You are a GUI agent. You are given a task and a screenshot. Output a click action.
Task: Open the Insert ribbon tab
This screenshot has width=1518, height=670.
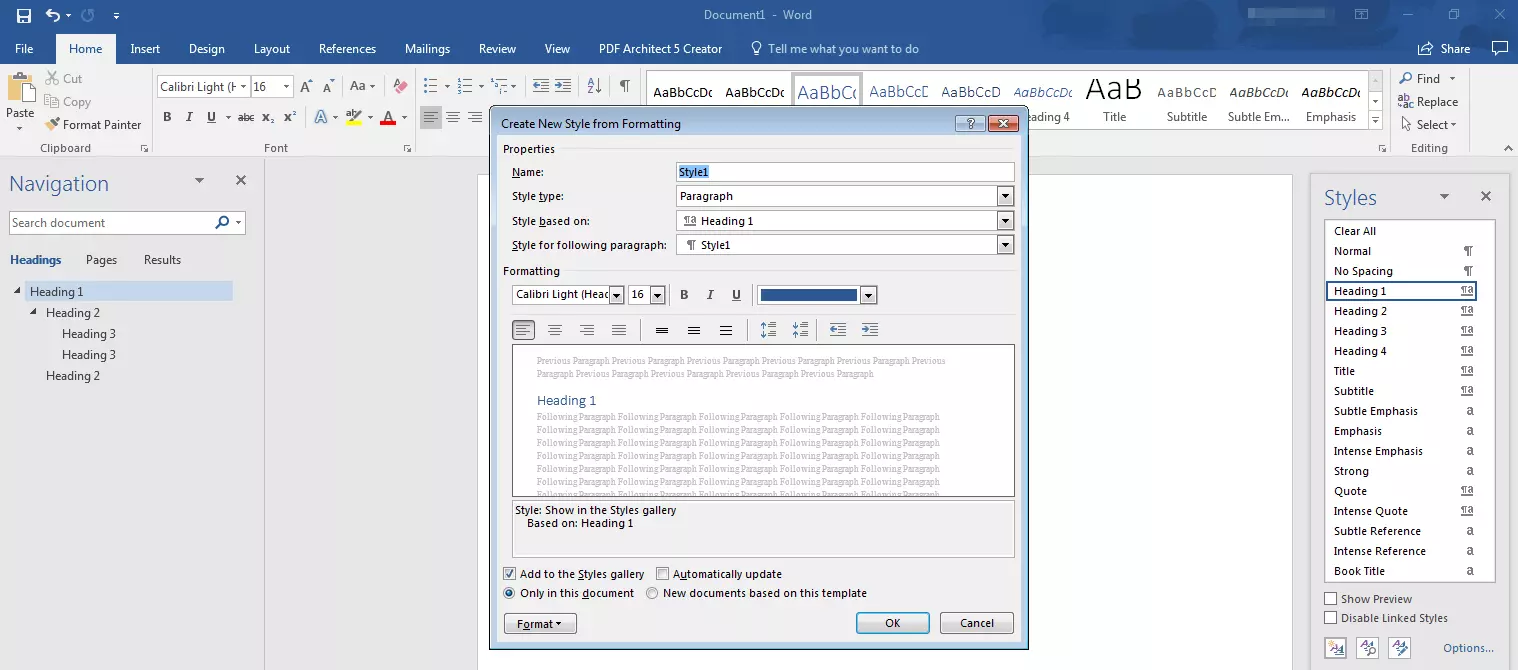pos(145,49)
